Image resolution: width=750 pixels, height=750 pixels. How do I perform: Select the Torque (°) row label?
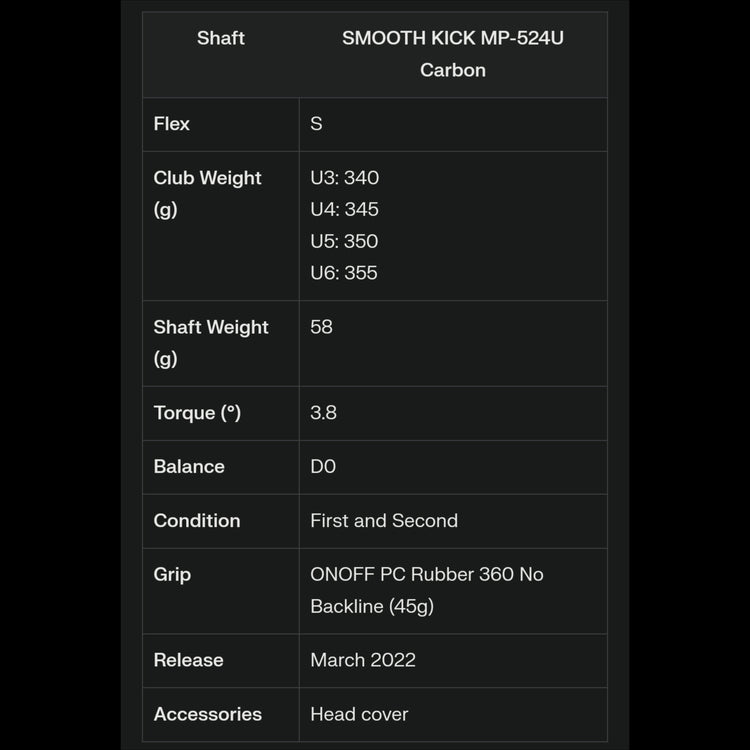197,413
